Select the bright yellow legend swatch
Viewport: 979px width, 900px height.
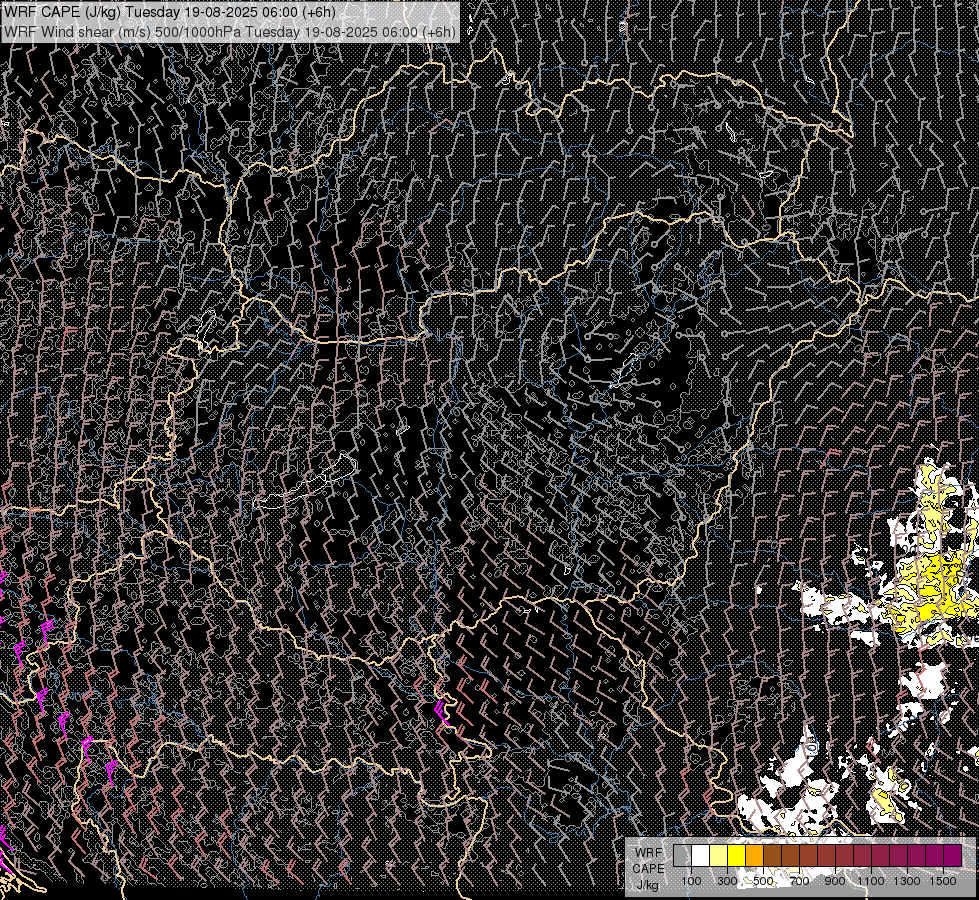tap(737, 855)
